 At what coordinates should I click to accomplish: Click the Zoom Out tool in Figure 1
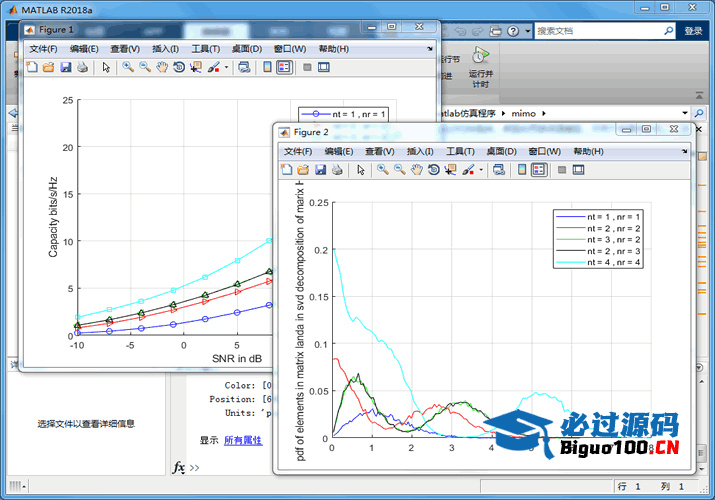145,68
